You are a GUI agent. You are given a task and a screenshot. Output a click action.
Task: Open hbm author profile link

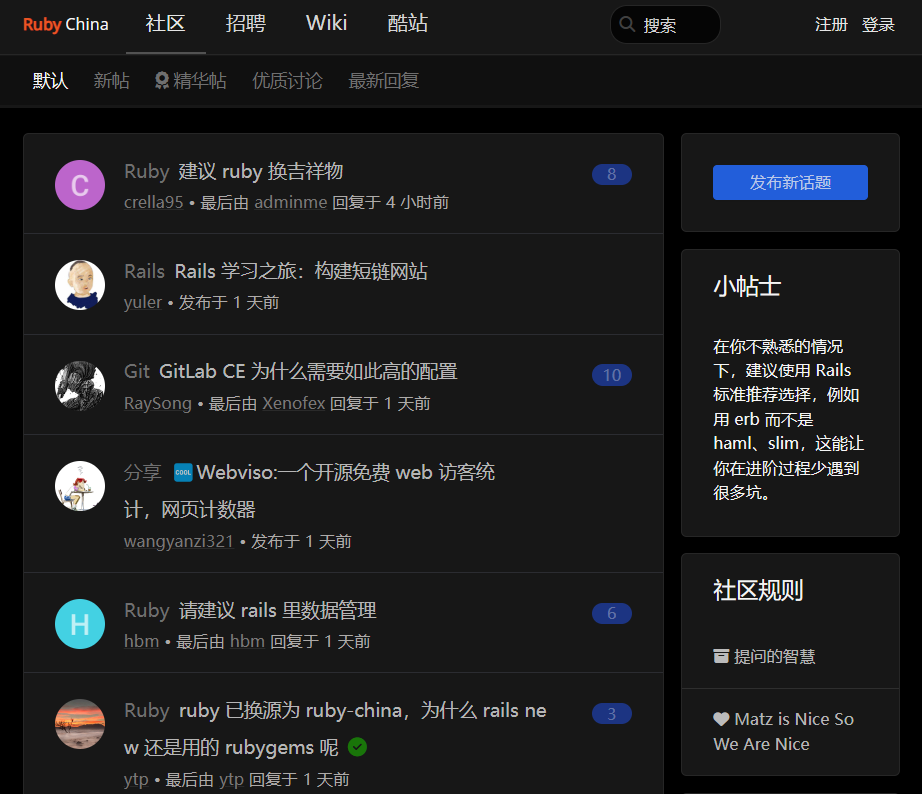tap(142, 641)
